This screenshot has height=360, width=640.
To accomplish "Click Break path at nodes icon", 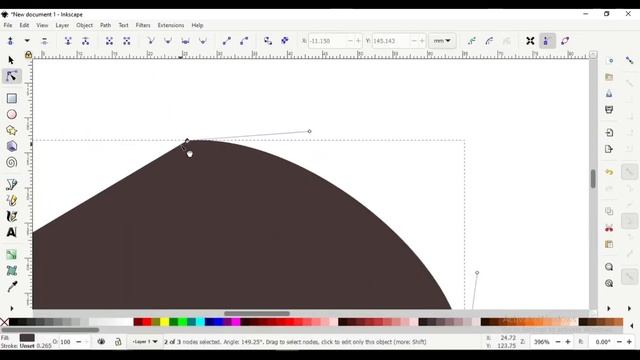I will pos(85,41).
